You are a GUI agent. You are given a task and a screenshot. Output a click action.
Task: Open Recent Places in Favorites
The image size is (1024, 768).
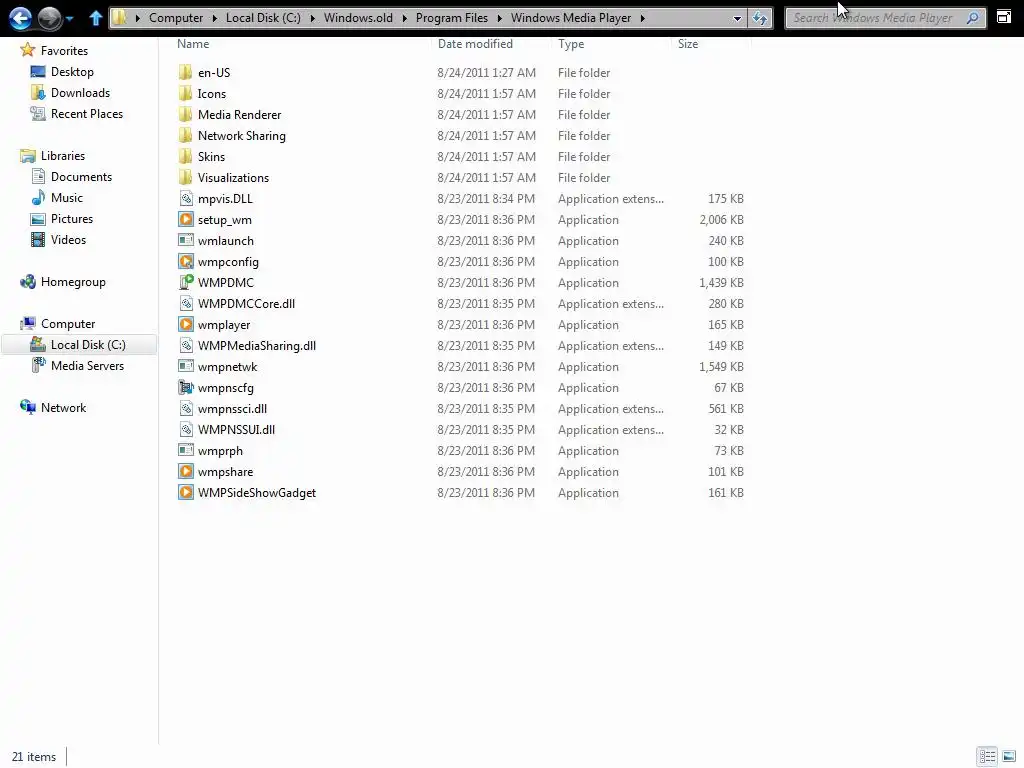tap(87, 114)
